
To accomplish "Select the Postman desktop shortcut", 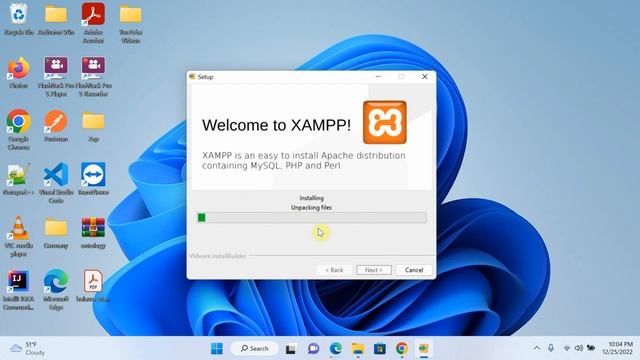I will pyautogui.click(x=56, y=126).
